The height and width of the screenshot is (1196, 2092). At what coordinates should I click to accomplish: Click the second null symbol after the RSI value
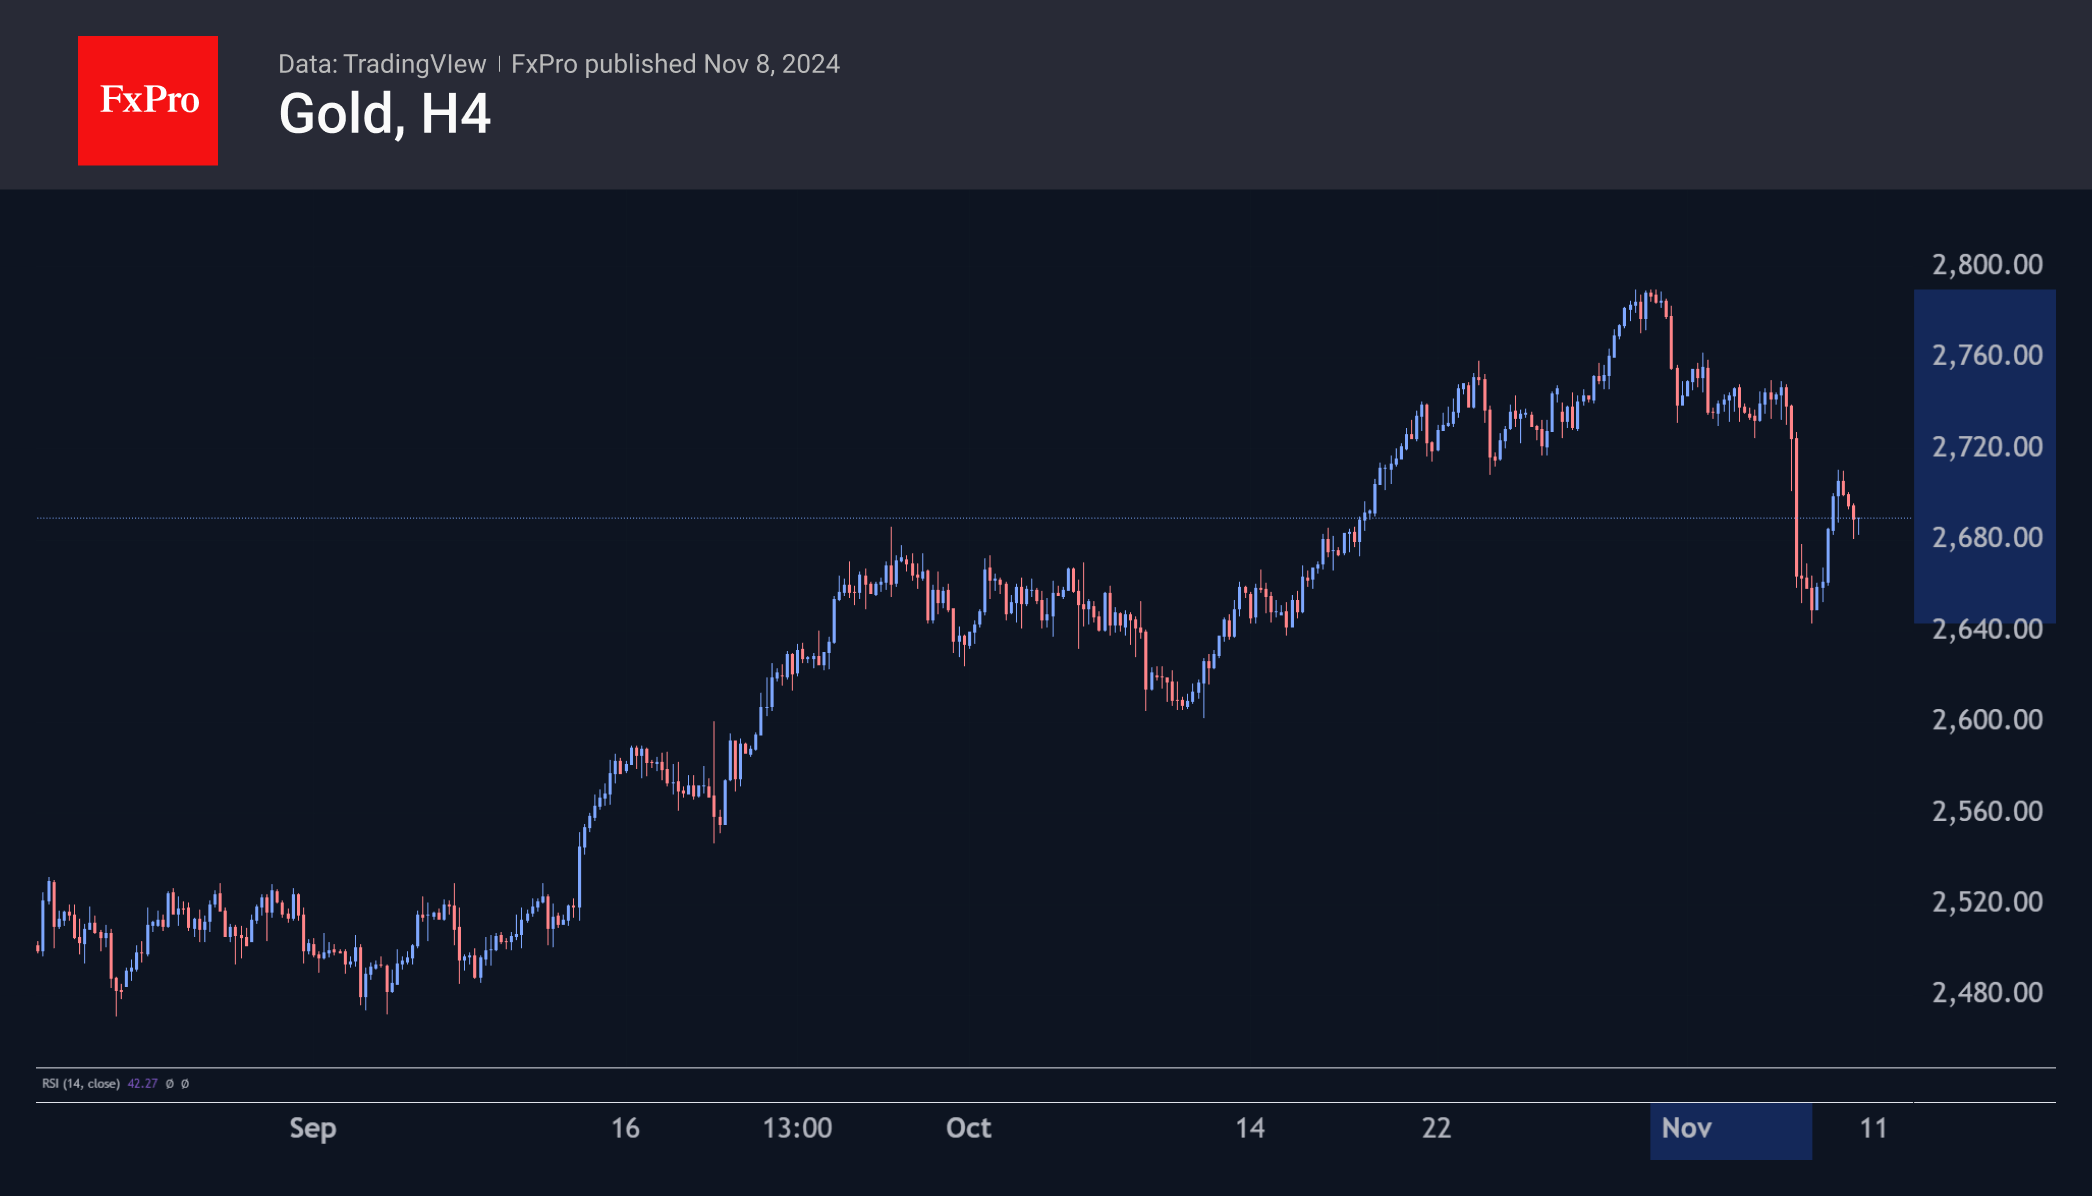tap(185, 1083)
